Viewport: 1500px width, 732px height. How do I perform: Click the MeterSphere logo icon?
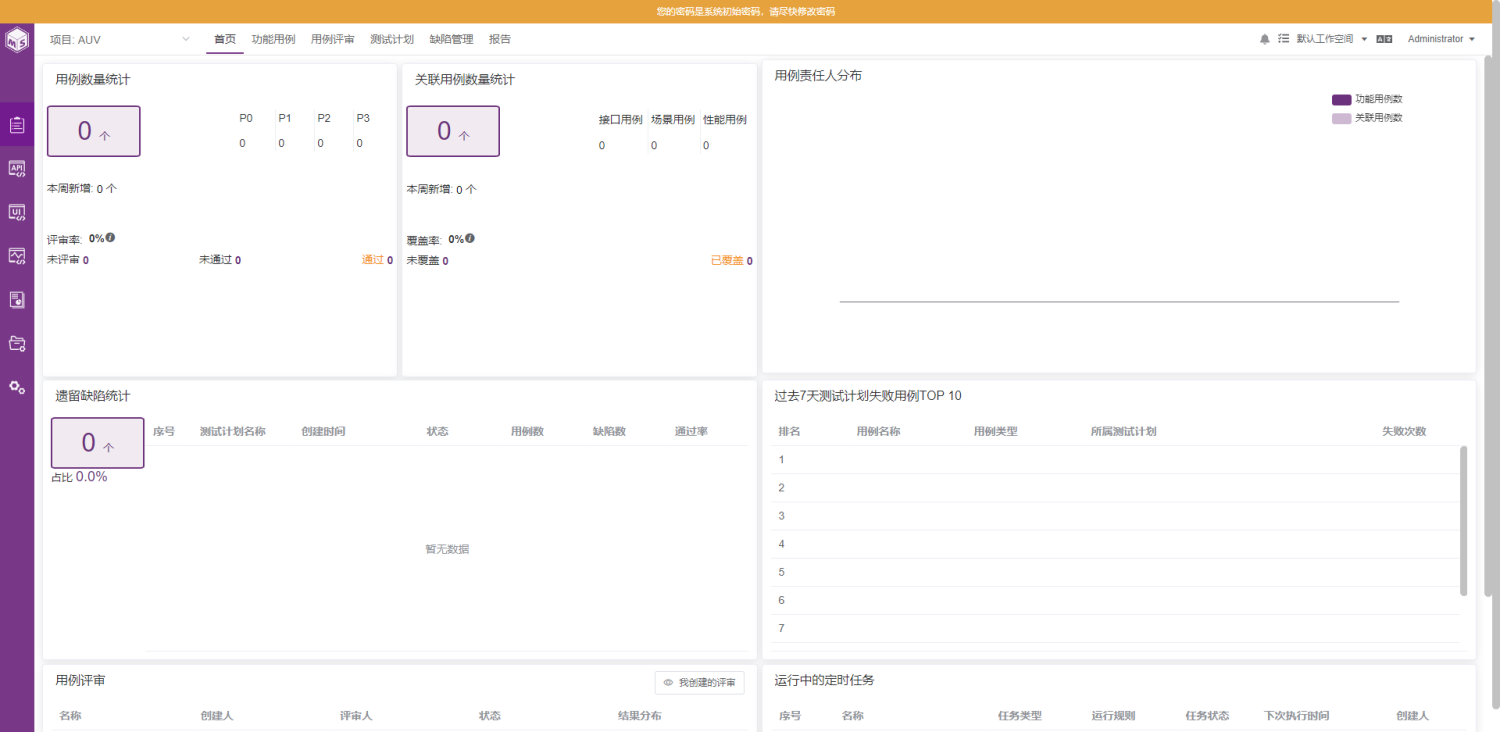click(x=17, y=40)
